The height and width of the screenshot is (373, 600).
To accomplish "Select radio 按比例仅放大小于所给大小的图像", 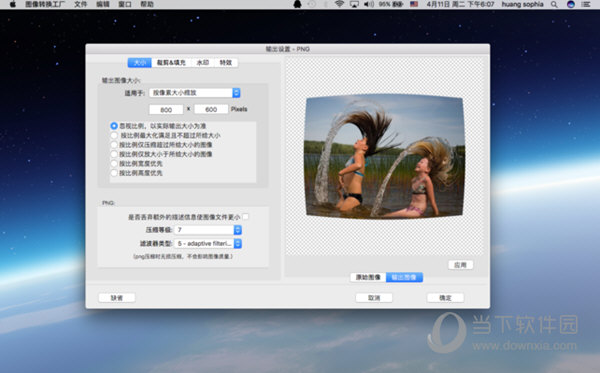I will [x=114, y=154].
